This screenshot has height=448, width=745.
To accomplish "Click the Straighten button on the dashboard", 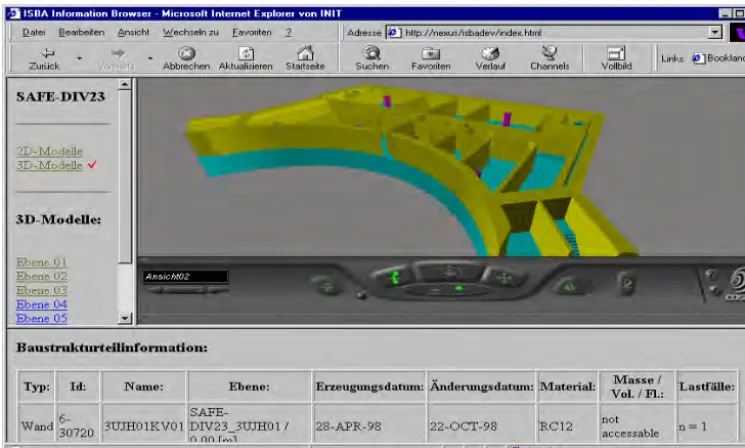I will [628, 284].
